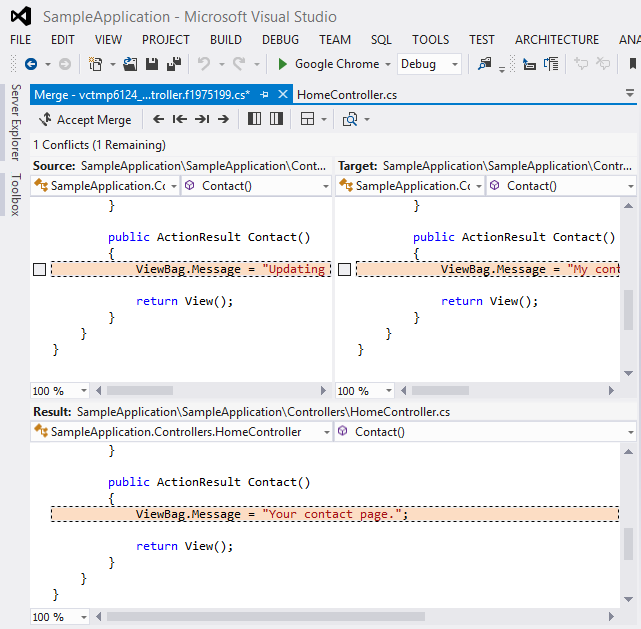Click the Navigate Backward arrow icon
The image size is (641, 629).
[x=31, y=64]
